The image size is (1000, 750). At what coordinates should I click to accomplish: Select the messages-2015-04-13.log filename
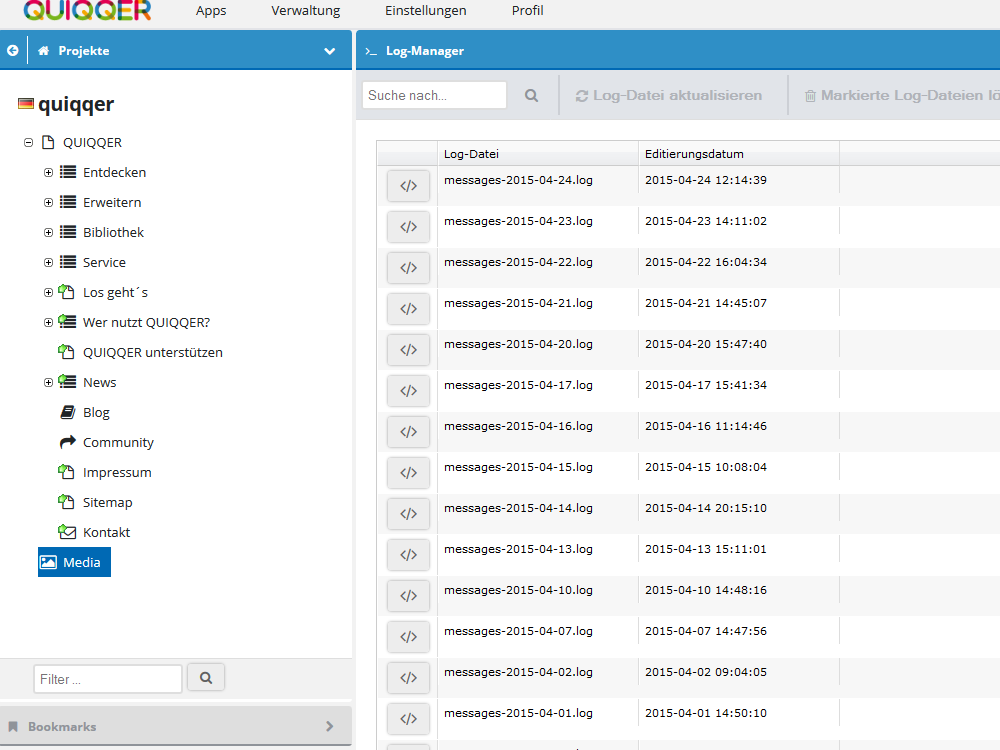(518, 549)
